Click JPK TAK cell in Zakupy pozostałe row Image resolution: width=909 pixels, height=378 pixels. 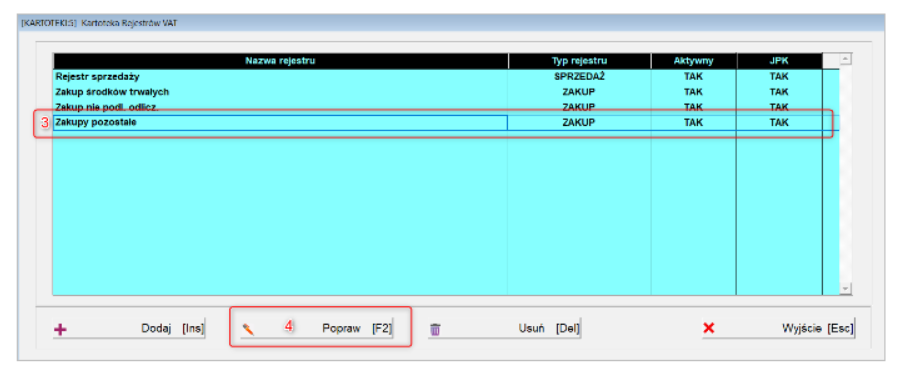click(779, 123)
